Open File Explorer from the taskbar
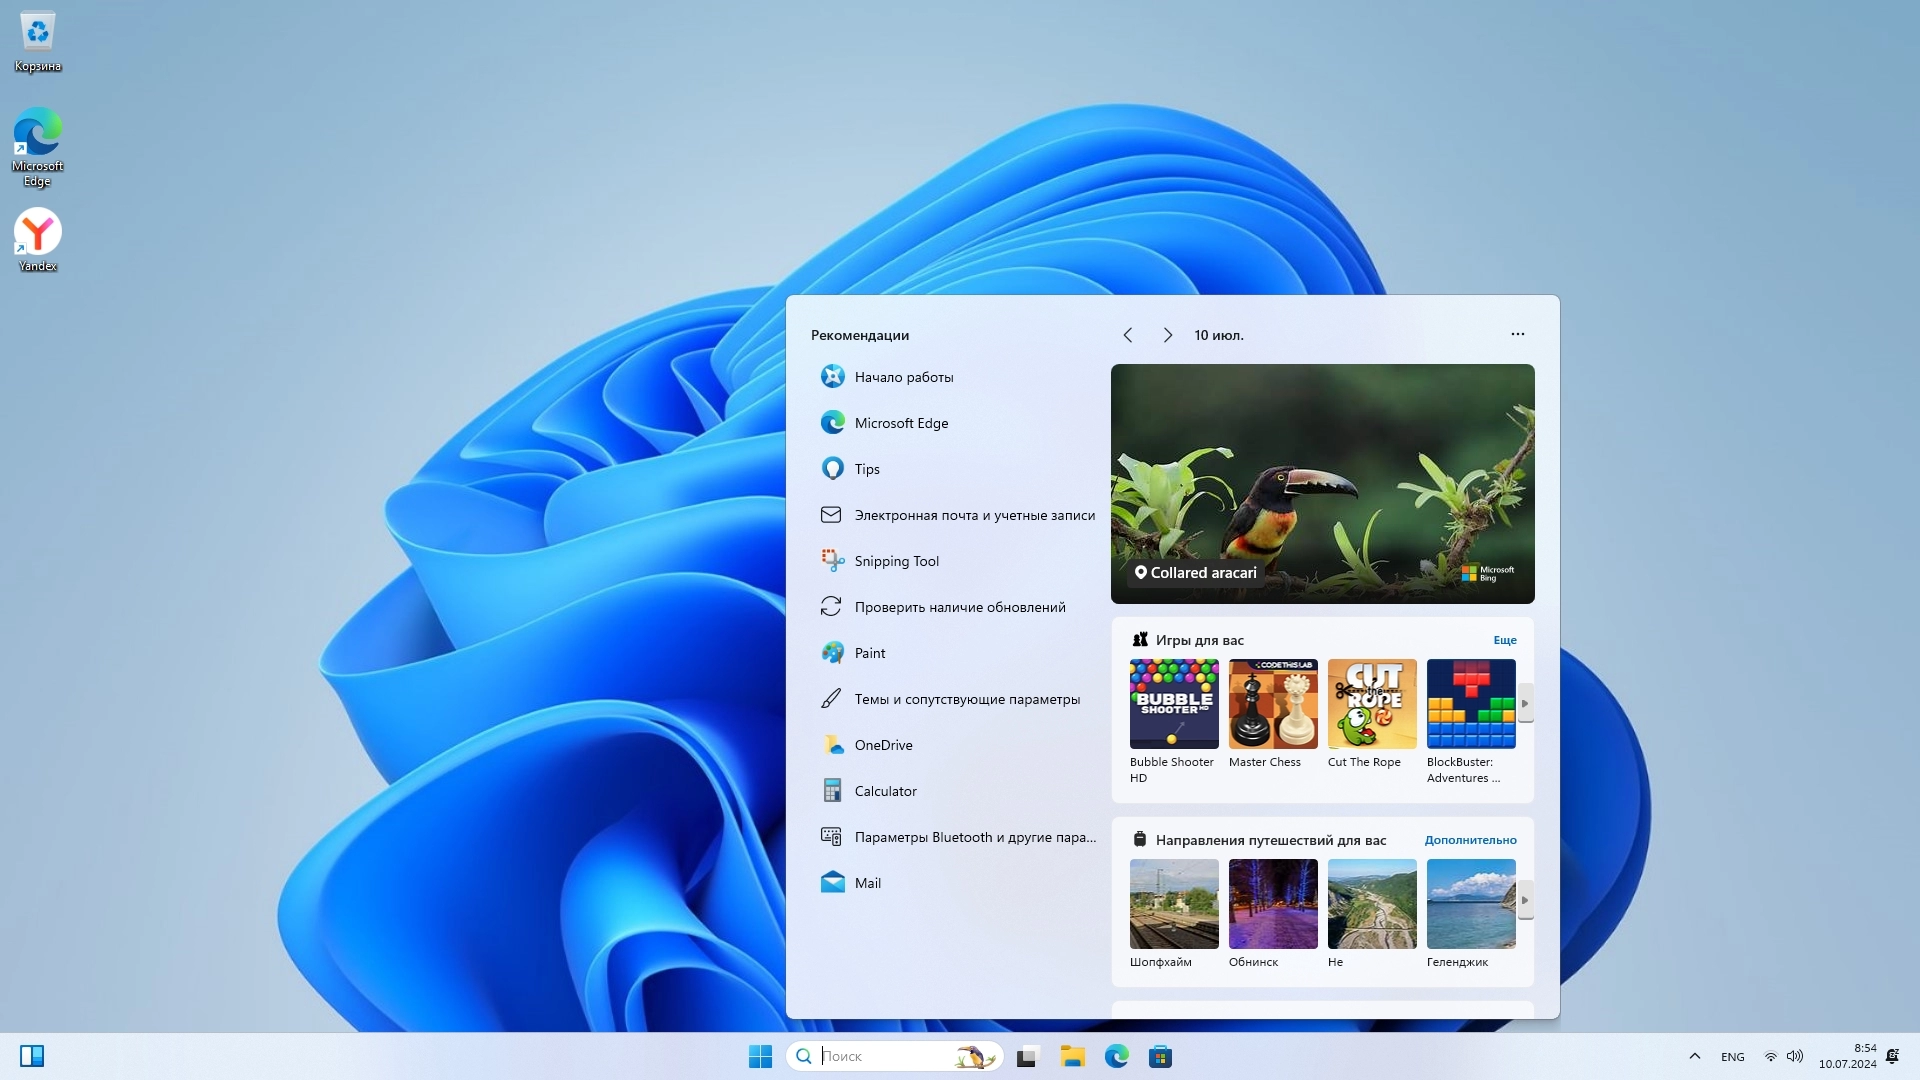 pos(1073,1057)
